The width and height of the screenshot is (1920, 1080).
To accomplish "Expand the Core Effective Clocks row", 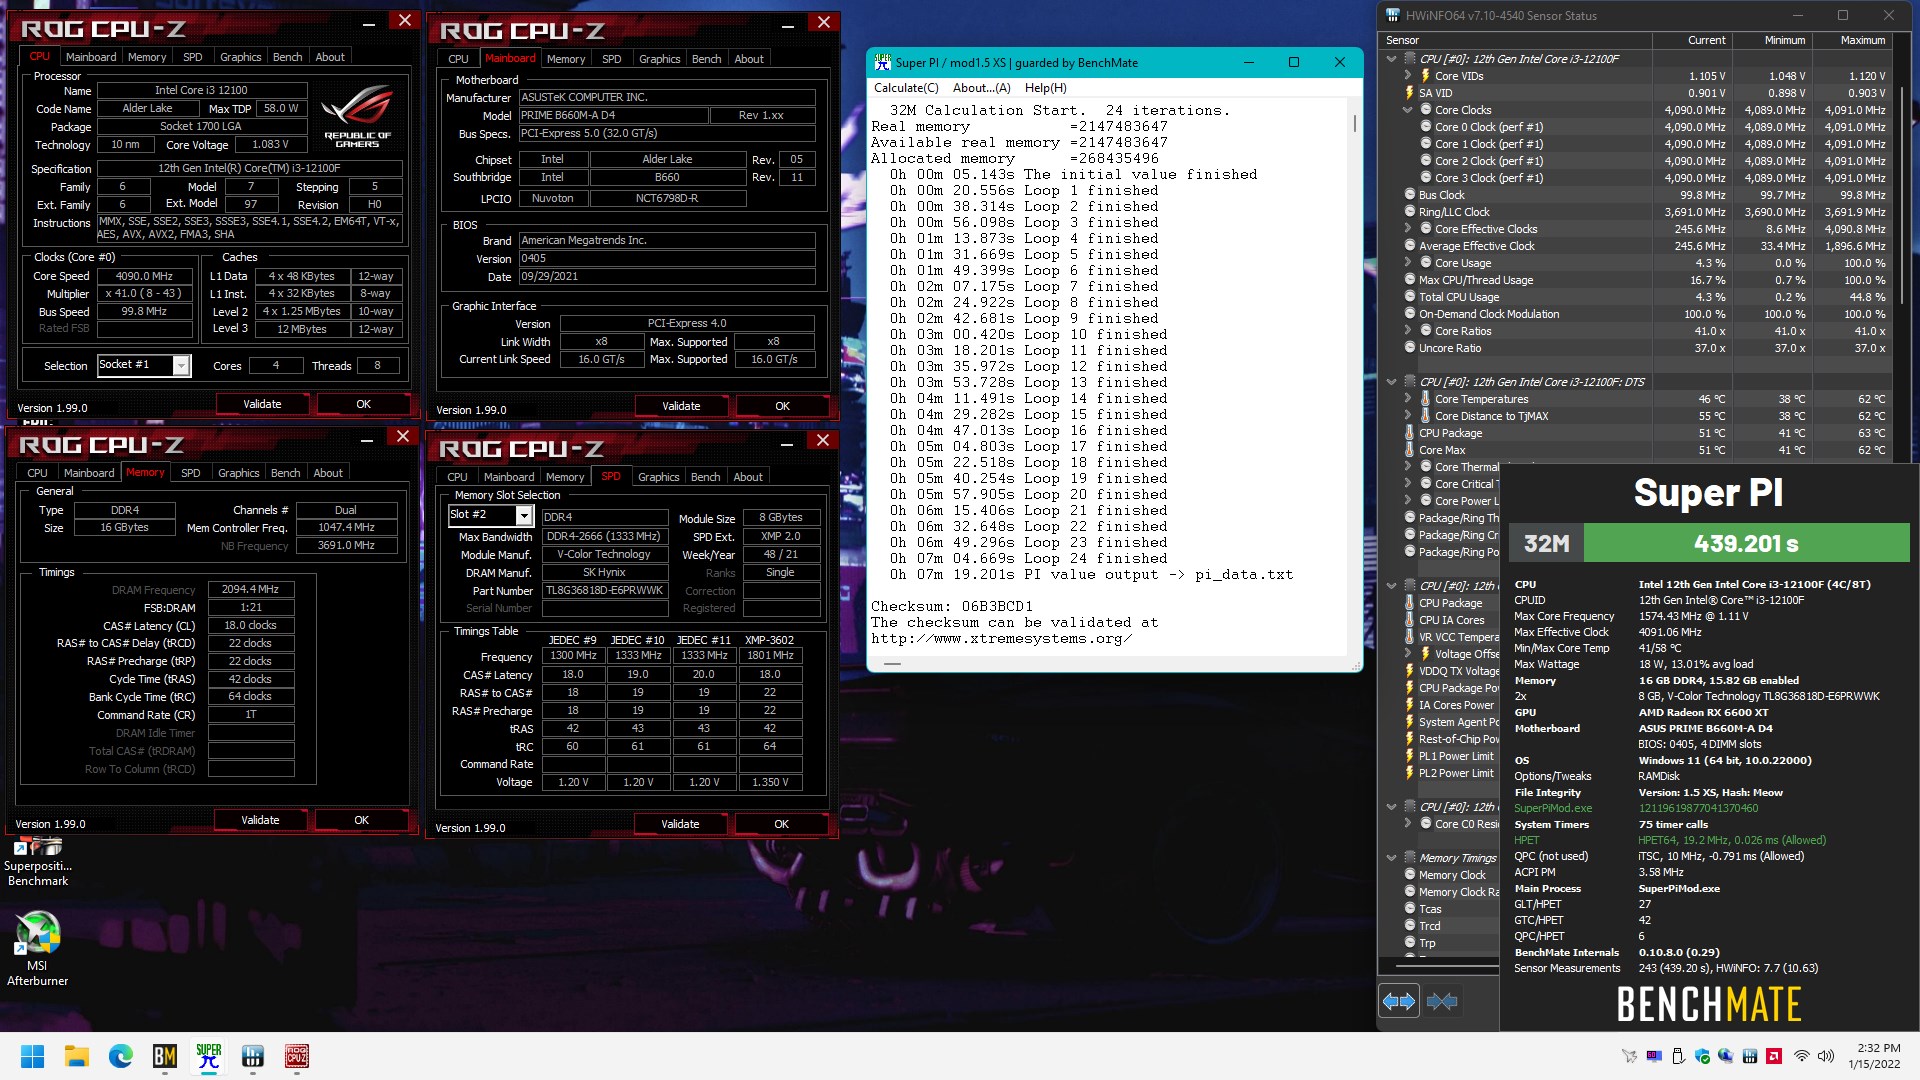I will coord(1407,229).
